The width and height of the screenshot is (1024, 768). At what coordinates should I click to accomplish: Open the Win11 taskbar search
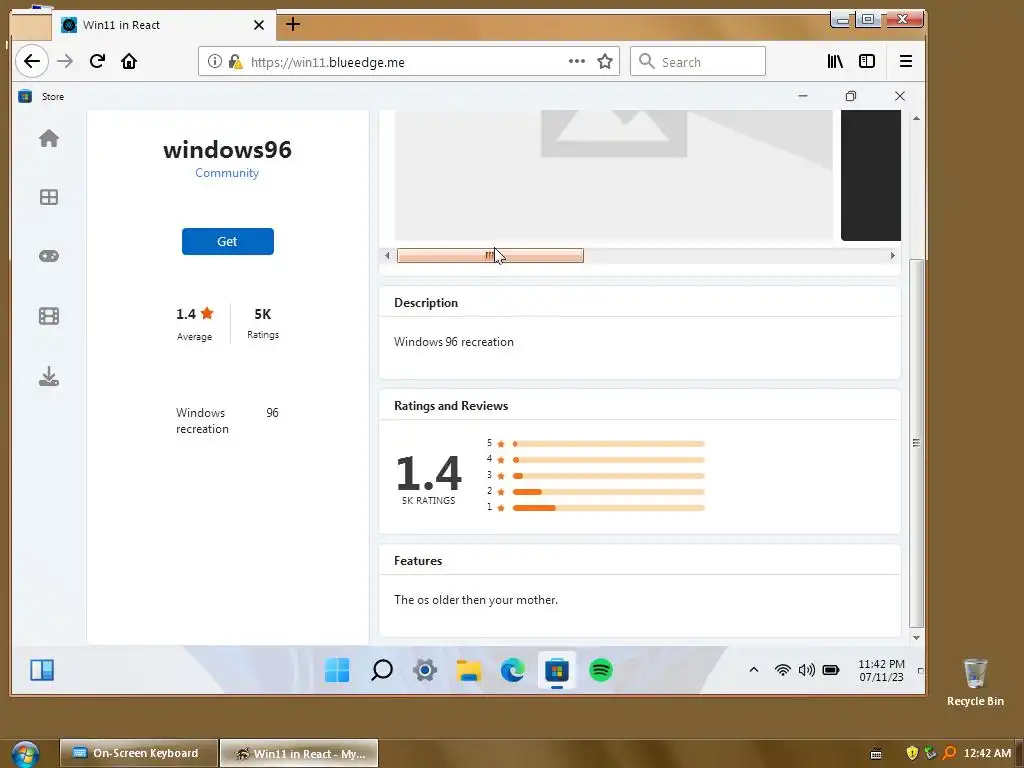click(381, 670)
